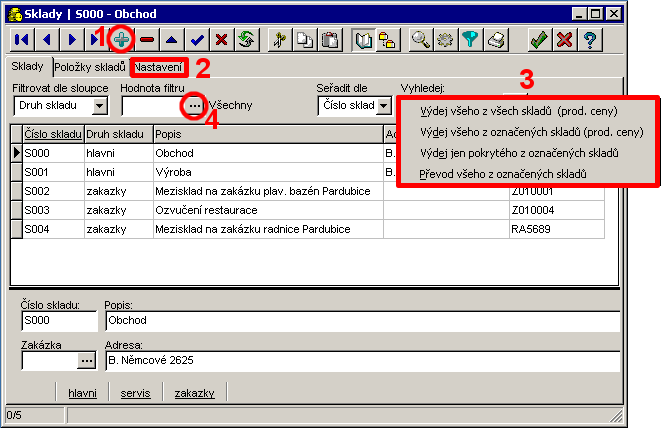Jump to first record with navigation arrow
The width and height of the screenshot is (661, 428).
[x=21, y=40]
